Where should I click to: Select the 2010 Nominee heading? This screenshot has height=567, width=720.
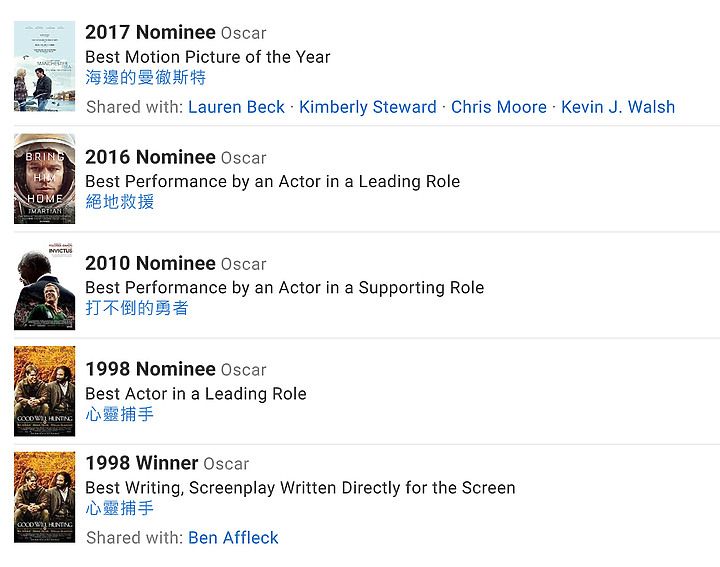click(x=150, y=263)
